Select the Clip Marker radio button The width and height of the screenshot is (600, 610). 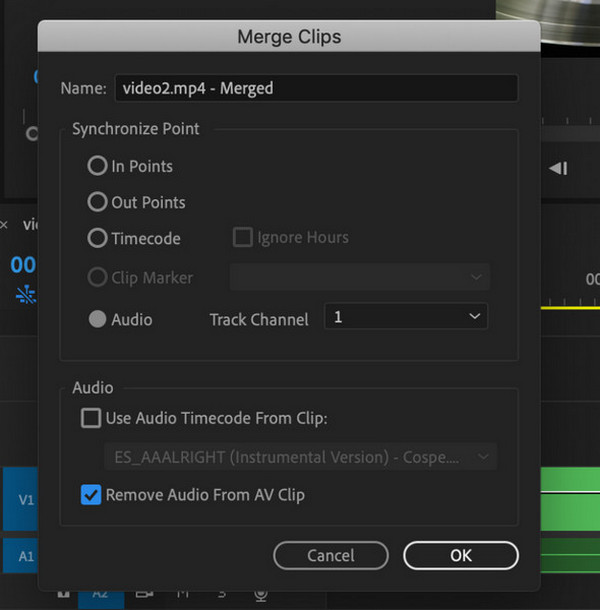pos(97,277)
